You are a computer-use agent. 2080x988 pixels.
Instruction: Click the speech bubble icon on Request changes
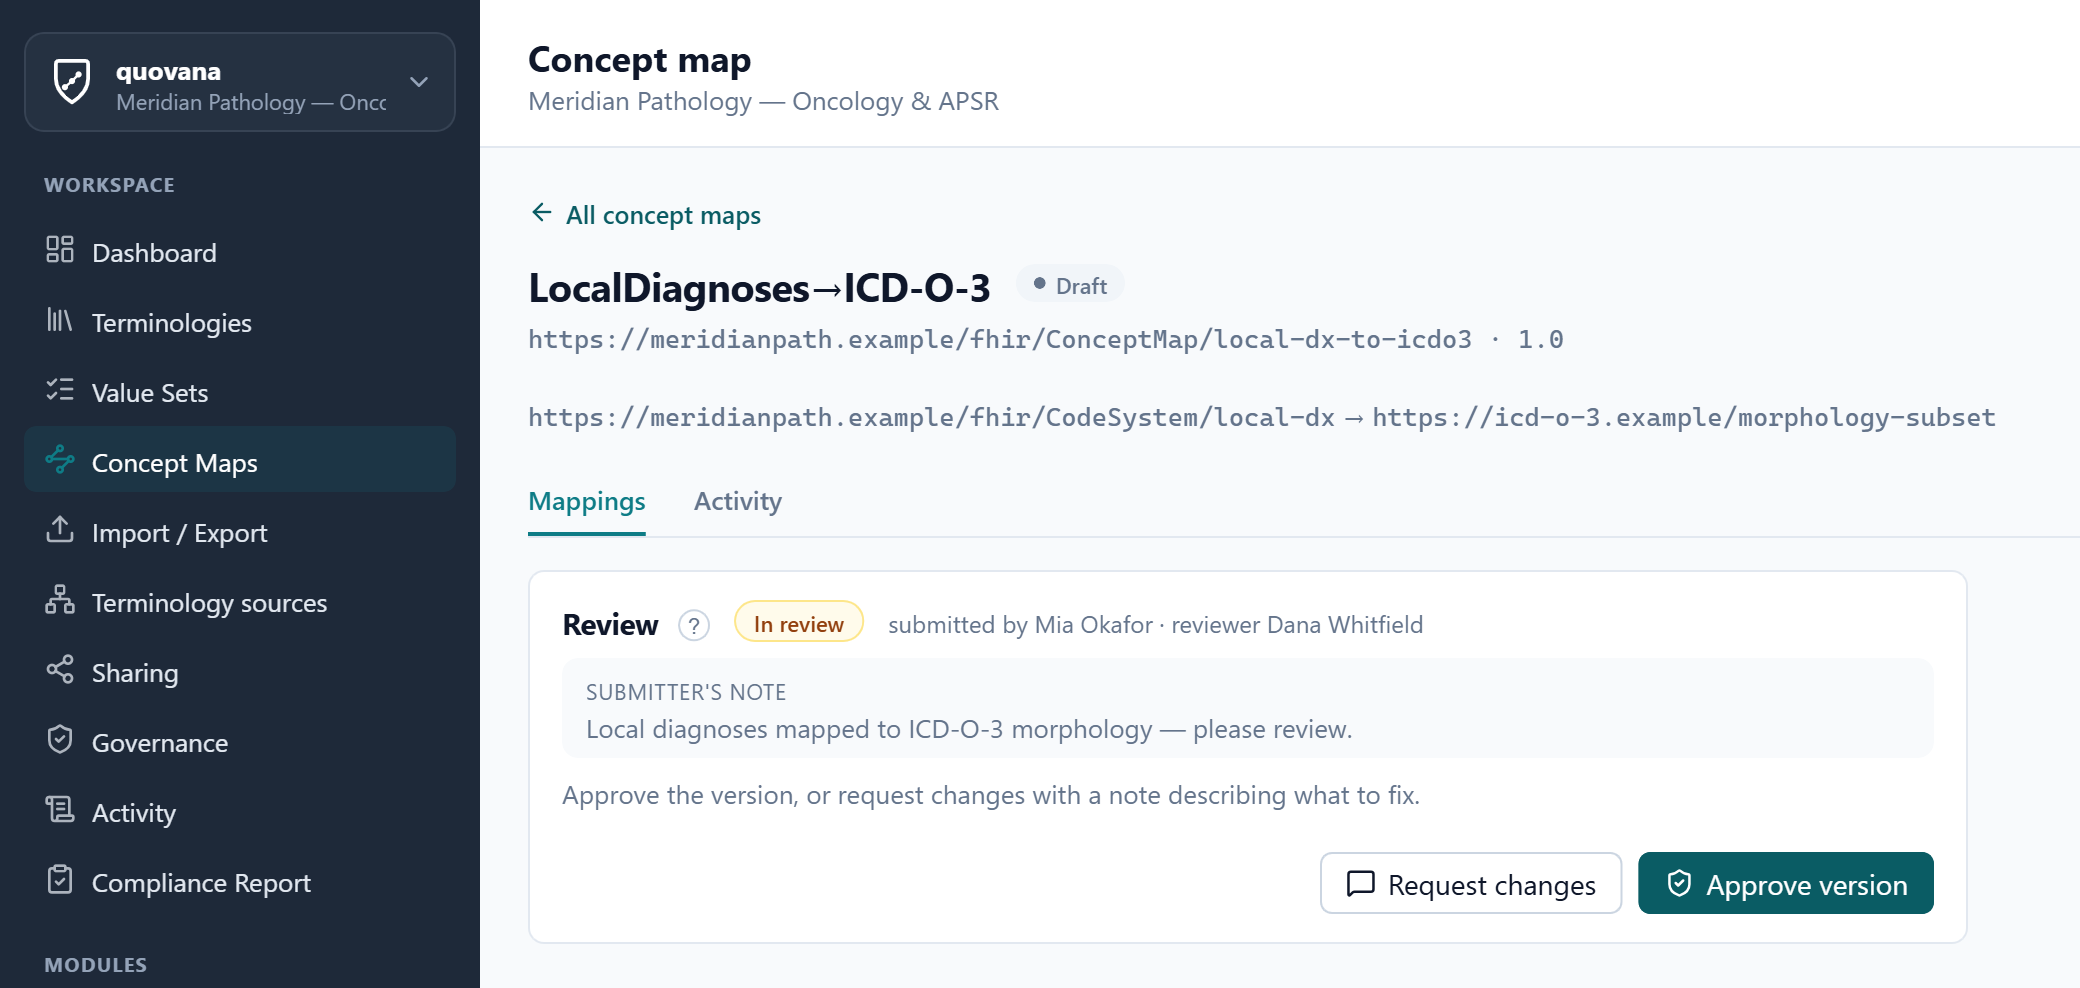(1361, 884)
